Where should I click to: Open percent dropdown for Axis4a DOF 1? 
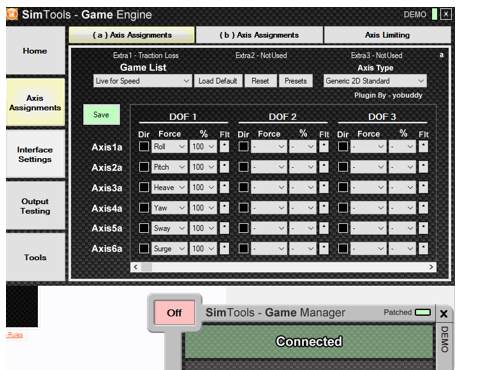pyautogui.click(x=203, y=208)
